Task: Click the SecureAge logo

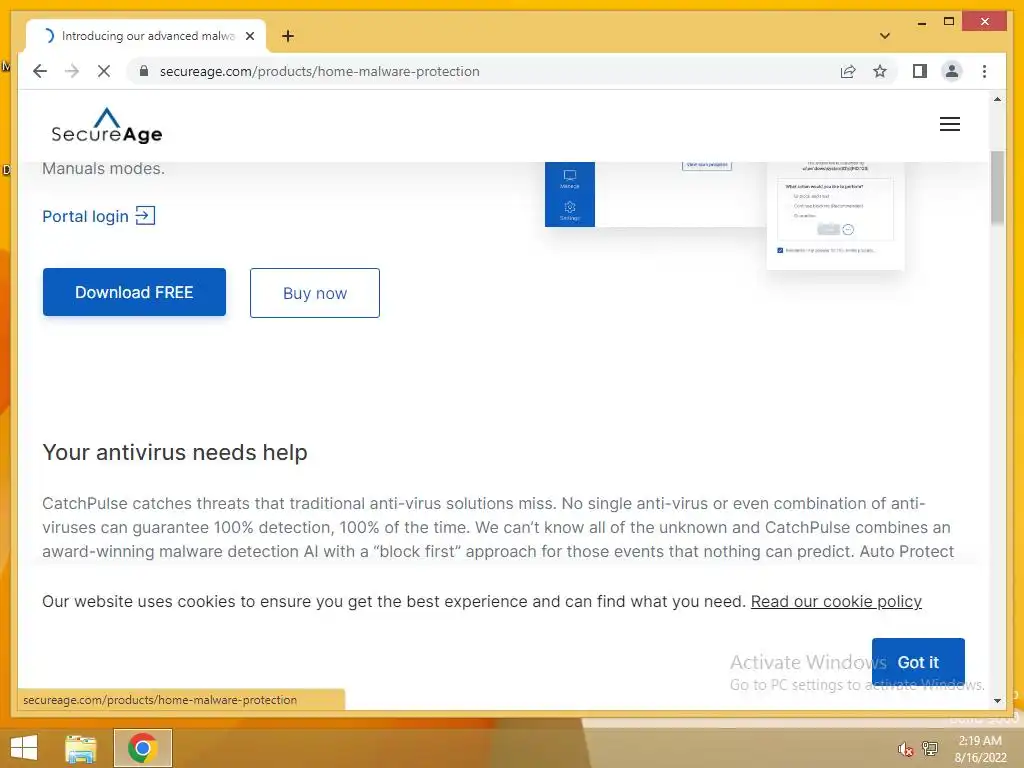Action: coord(106,125)
